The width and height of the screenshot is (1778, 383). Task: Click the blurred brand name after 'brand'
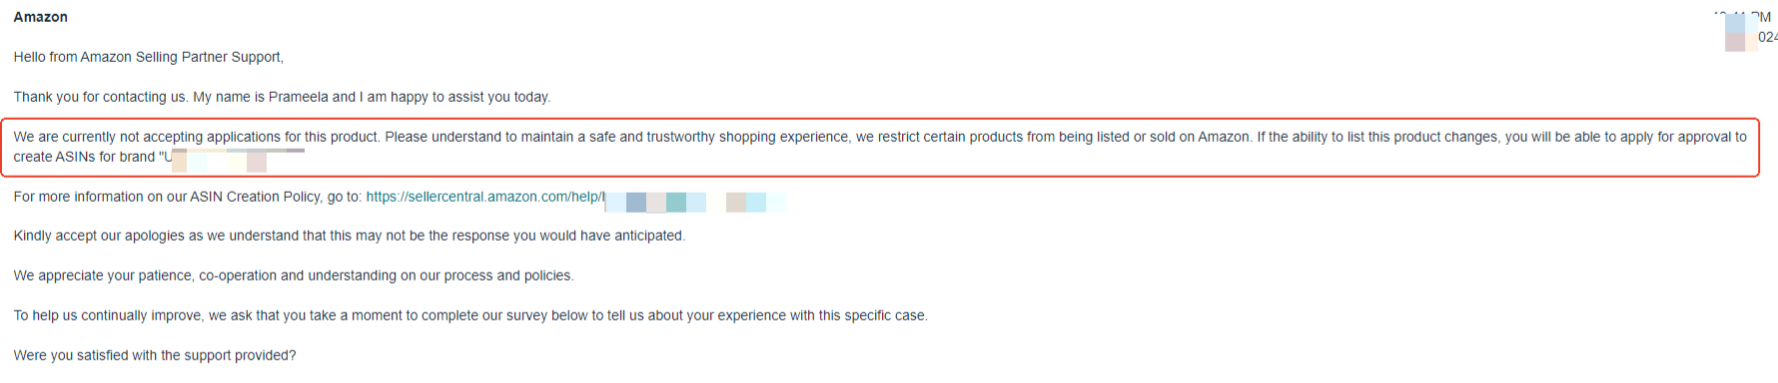(235, 158)
